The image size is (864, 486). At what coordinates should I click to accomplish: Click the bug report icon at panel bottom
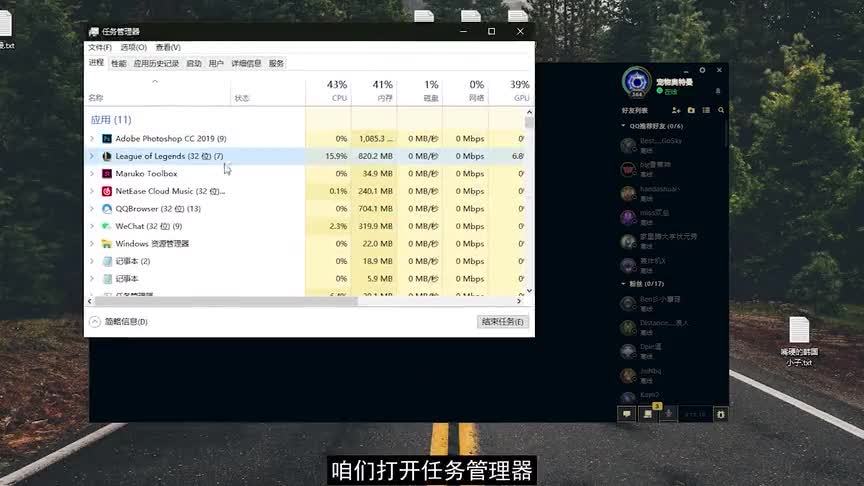pyautogui.click(x=720, y=414)
